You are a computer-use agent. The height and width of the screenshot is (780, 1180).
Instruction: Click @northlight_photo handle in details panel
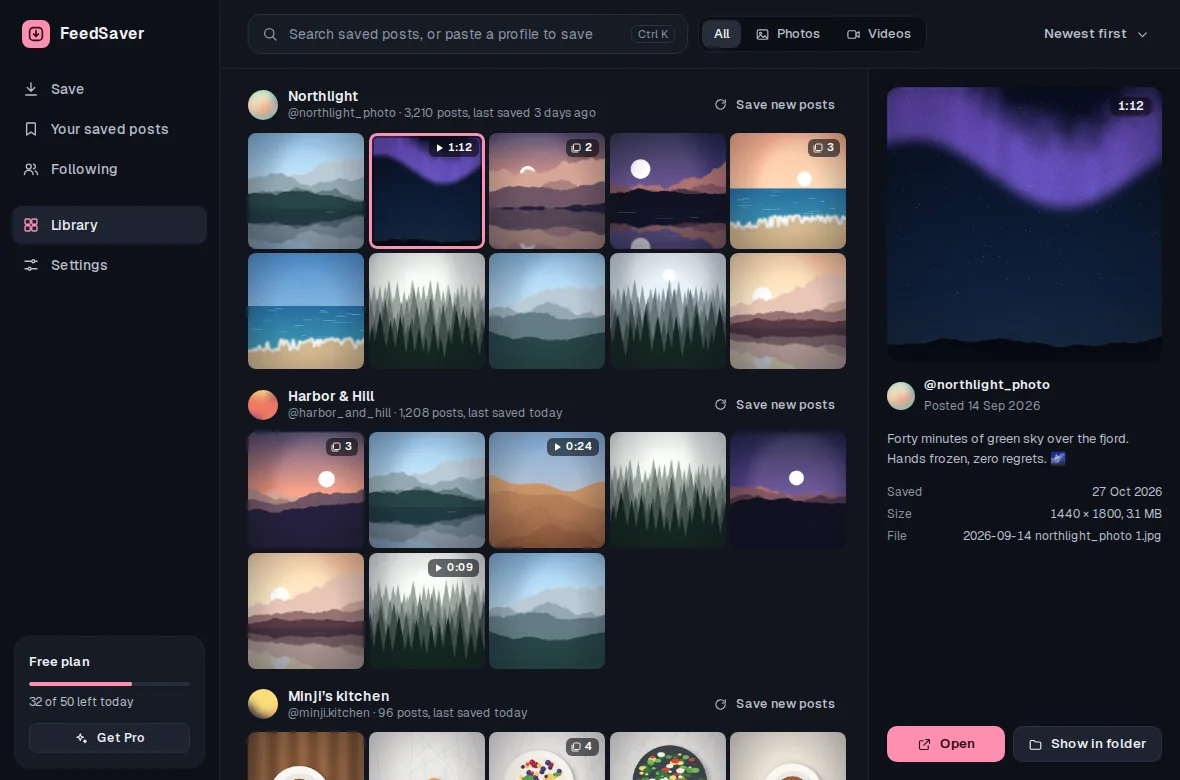coord(987,385)
